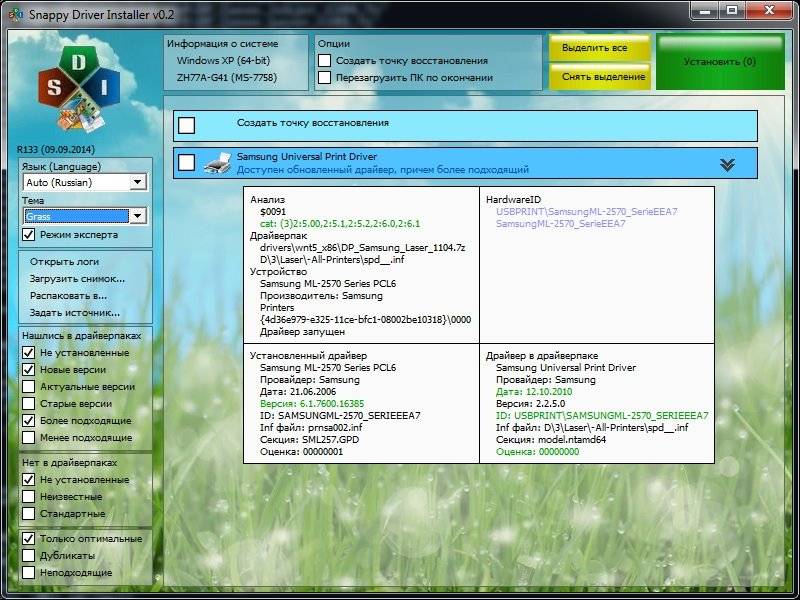Click HardwareID USBPRINT\SamsungML-2570_SerieEEA7 entry
The height and width of the screenshot is (600, 800).
click(x=587, y=211)
